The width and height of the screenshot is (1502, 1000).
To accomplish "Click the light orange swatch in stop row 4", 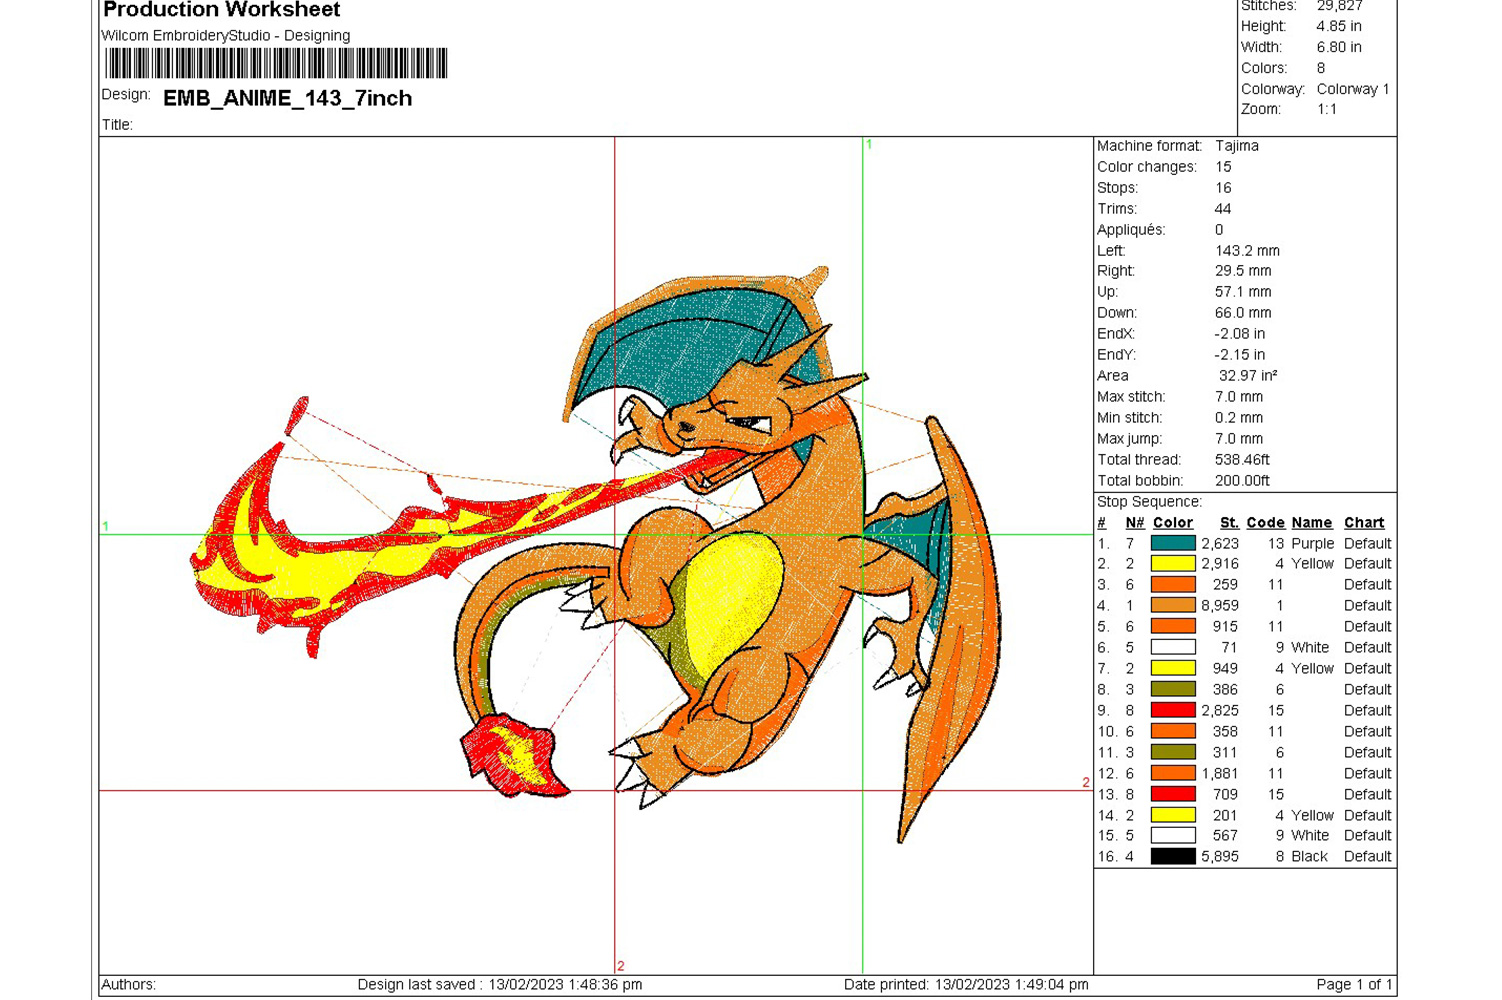I will click(x=1173, y=606).
